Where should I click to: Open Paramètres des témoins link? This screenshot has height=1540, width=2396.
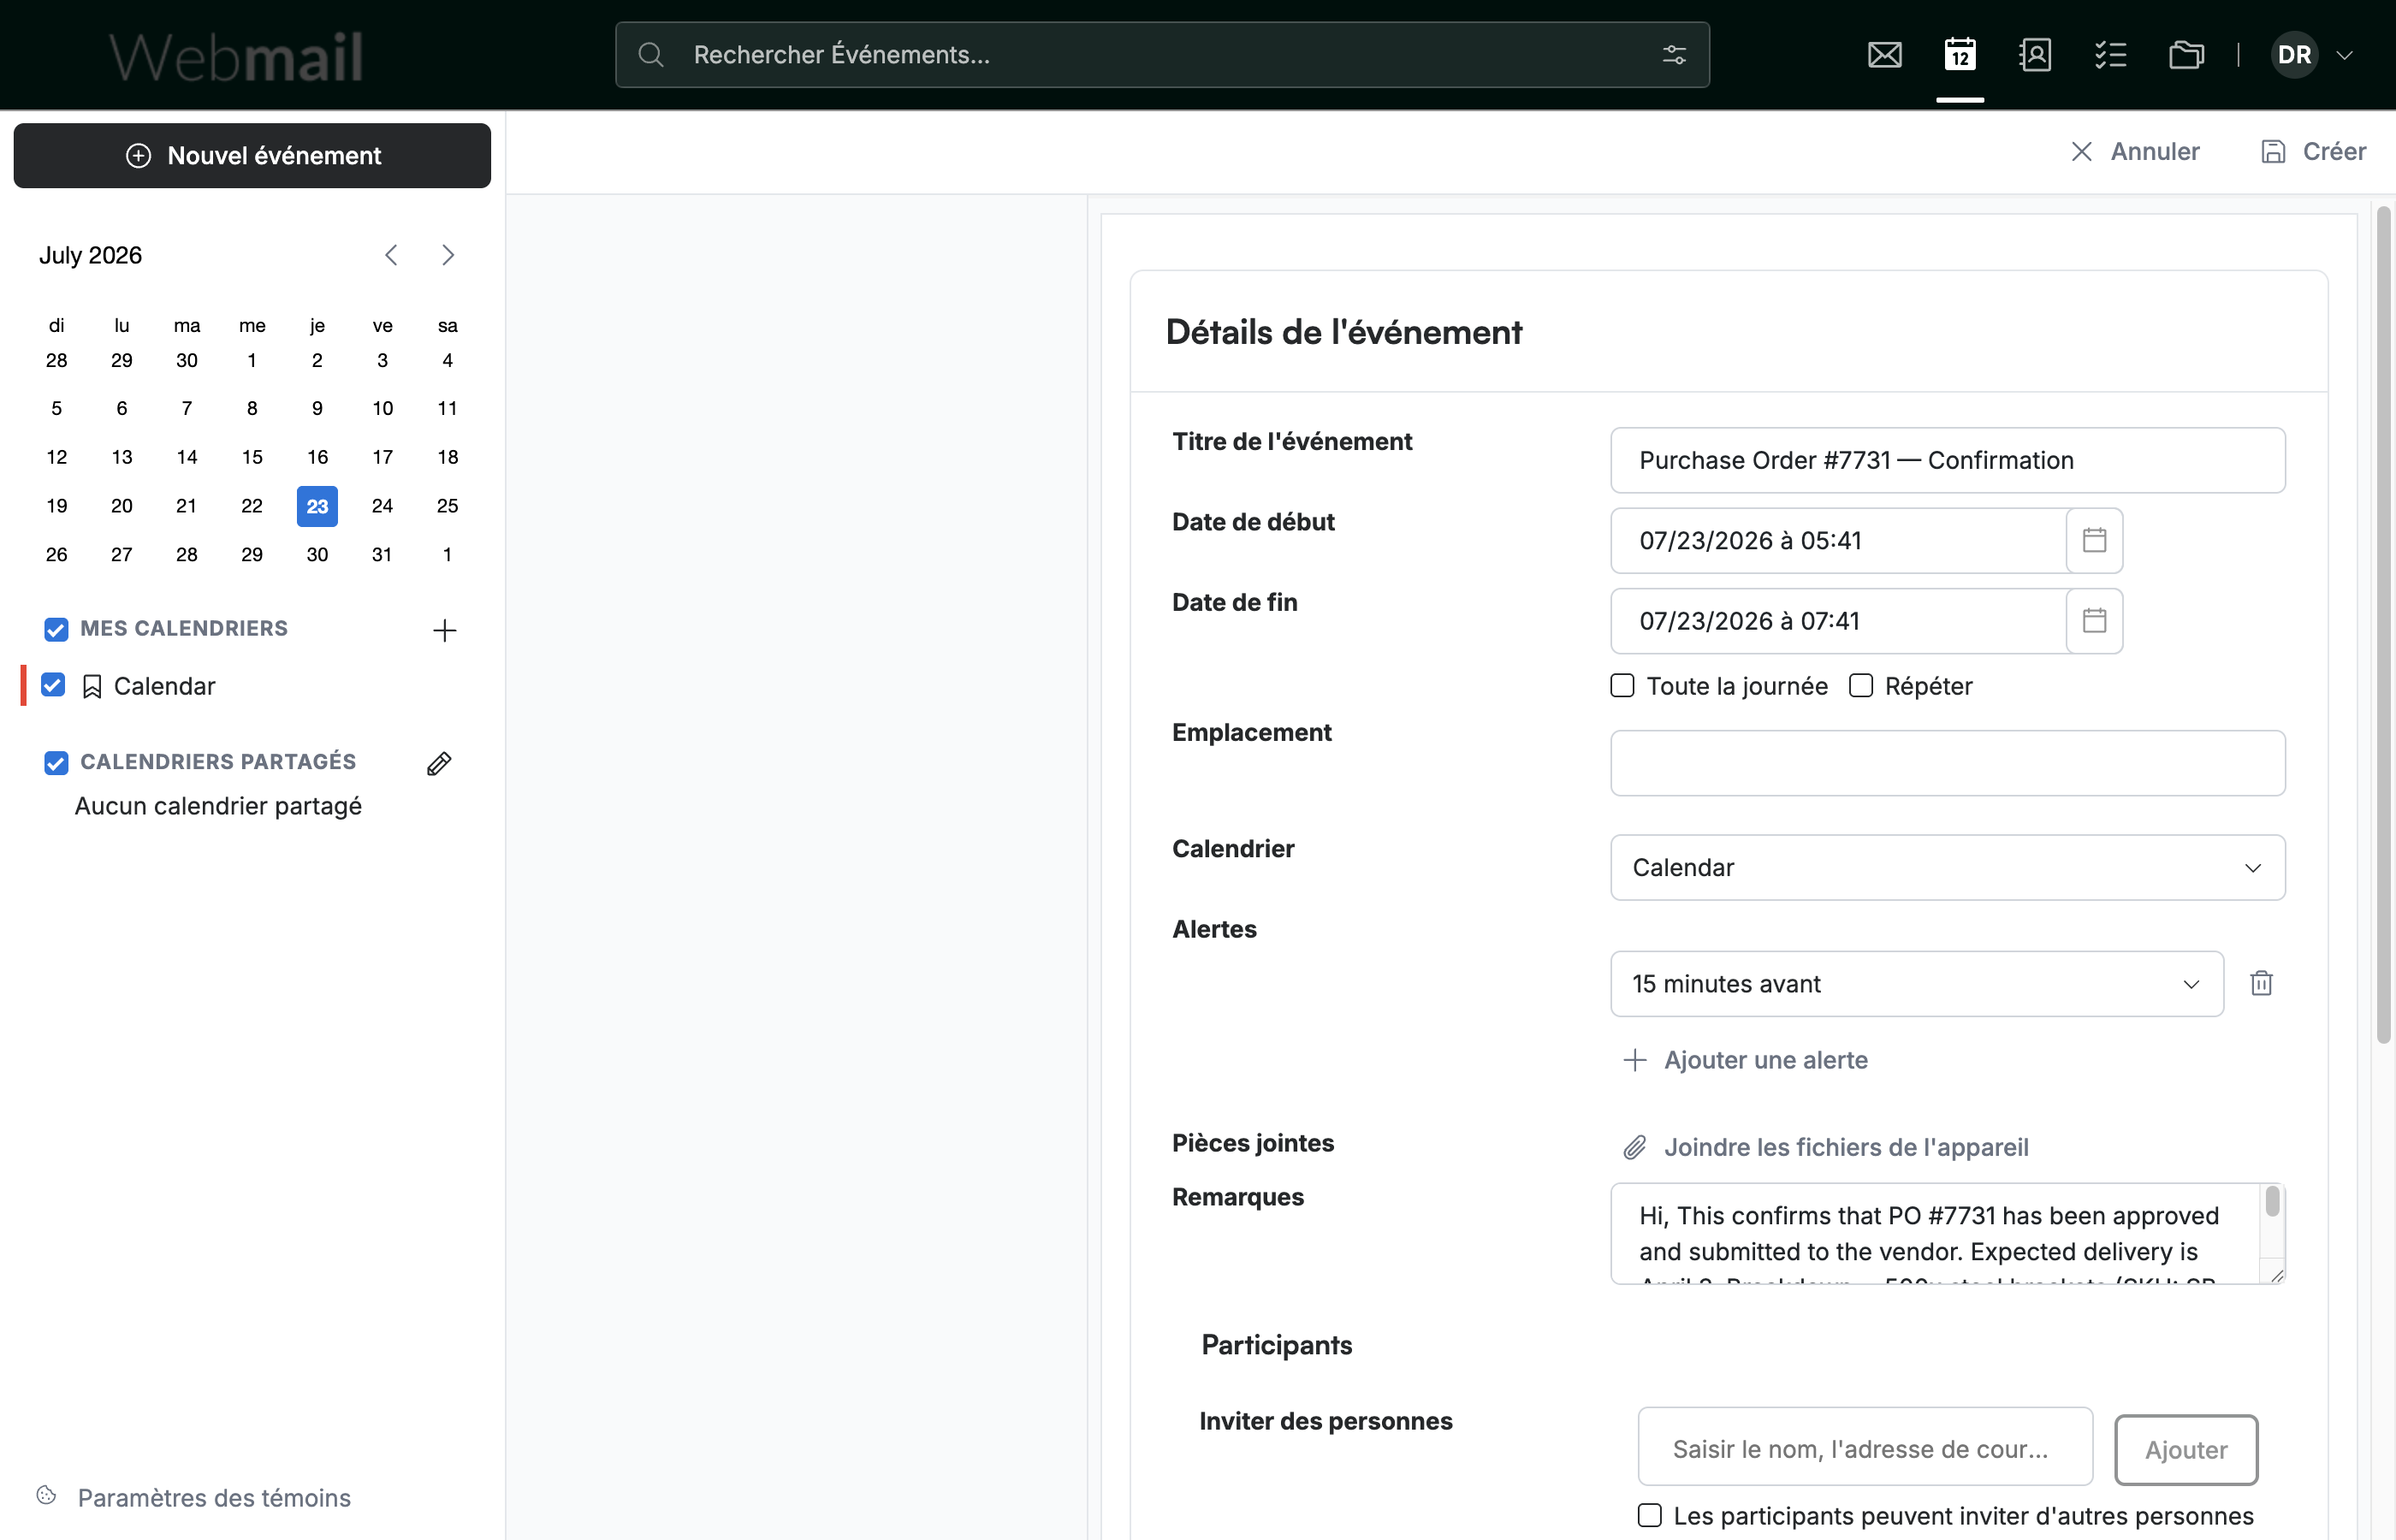tap(214, 1497)
